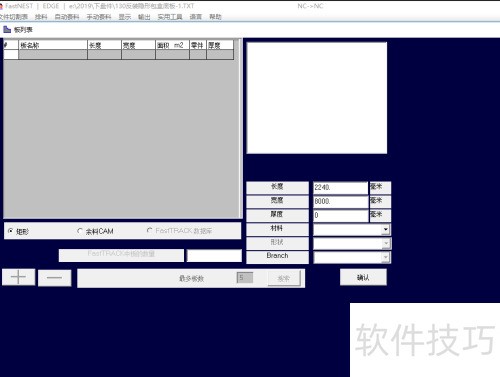Click the 搜索 search button
Image resolution: width=500 pixels, height=377 pixels.
[x=284, y=278]
